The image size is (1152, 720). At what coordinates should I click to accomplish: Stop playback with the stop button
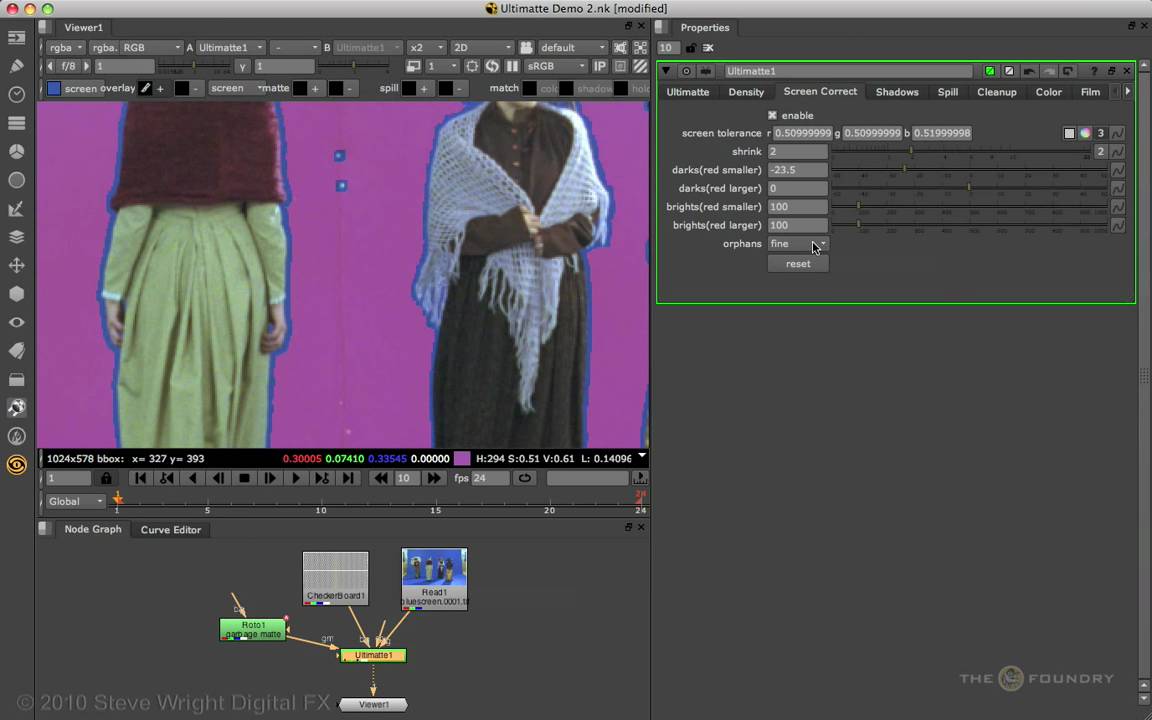[244, 478]
